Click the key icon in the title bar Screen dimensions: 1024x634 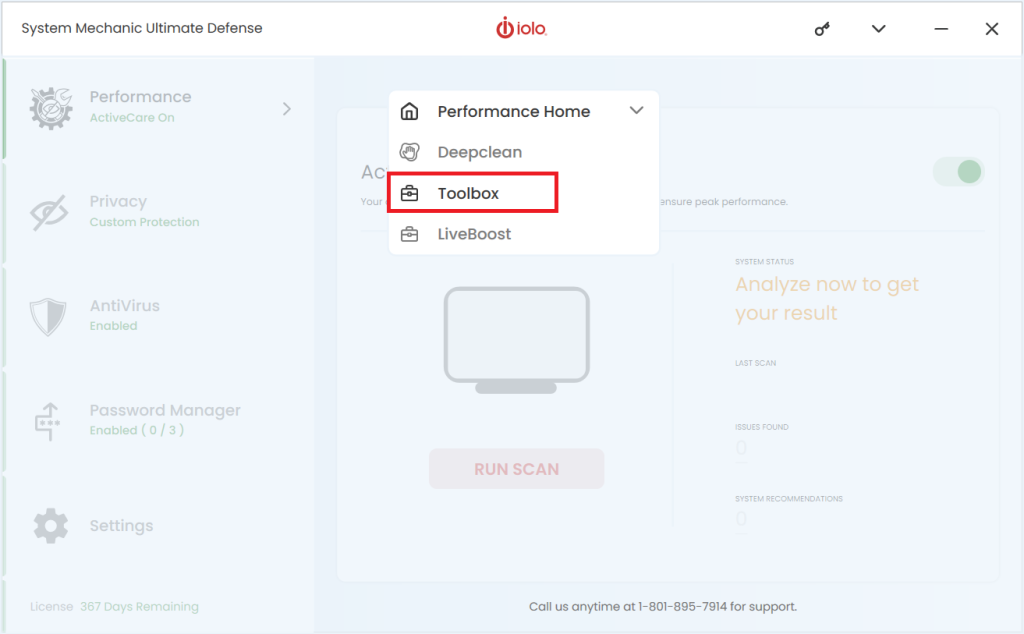(821, 29)
